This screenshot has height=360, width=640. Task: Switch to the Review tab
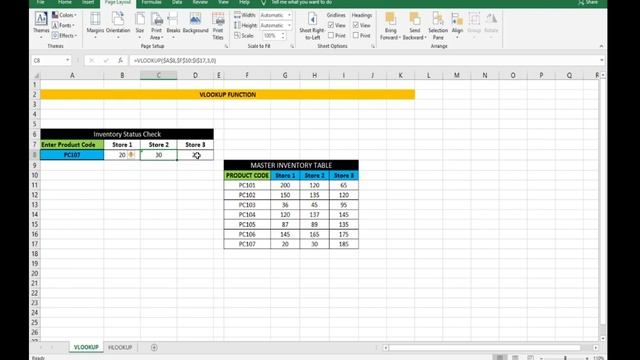[200, 2]
